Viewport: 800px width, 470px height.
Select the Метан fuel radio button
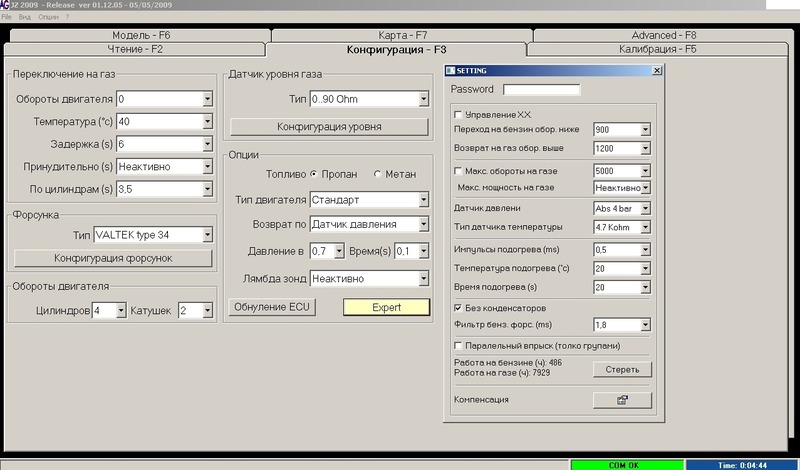click(378, 174)
